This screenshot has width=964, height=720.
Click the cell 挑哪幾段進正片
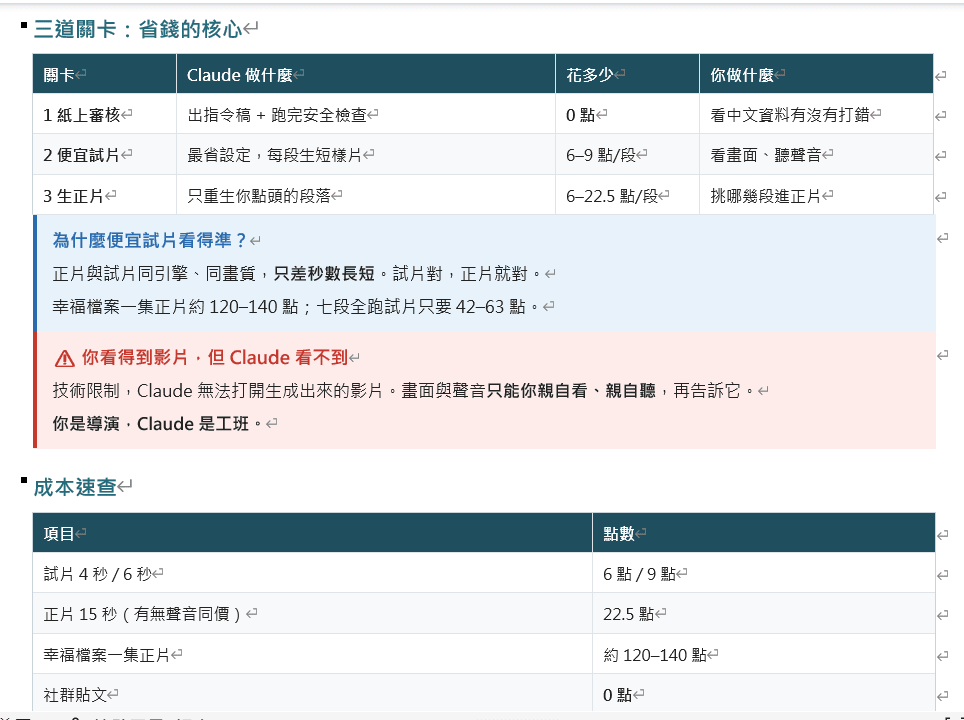tap(816, 196)
